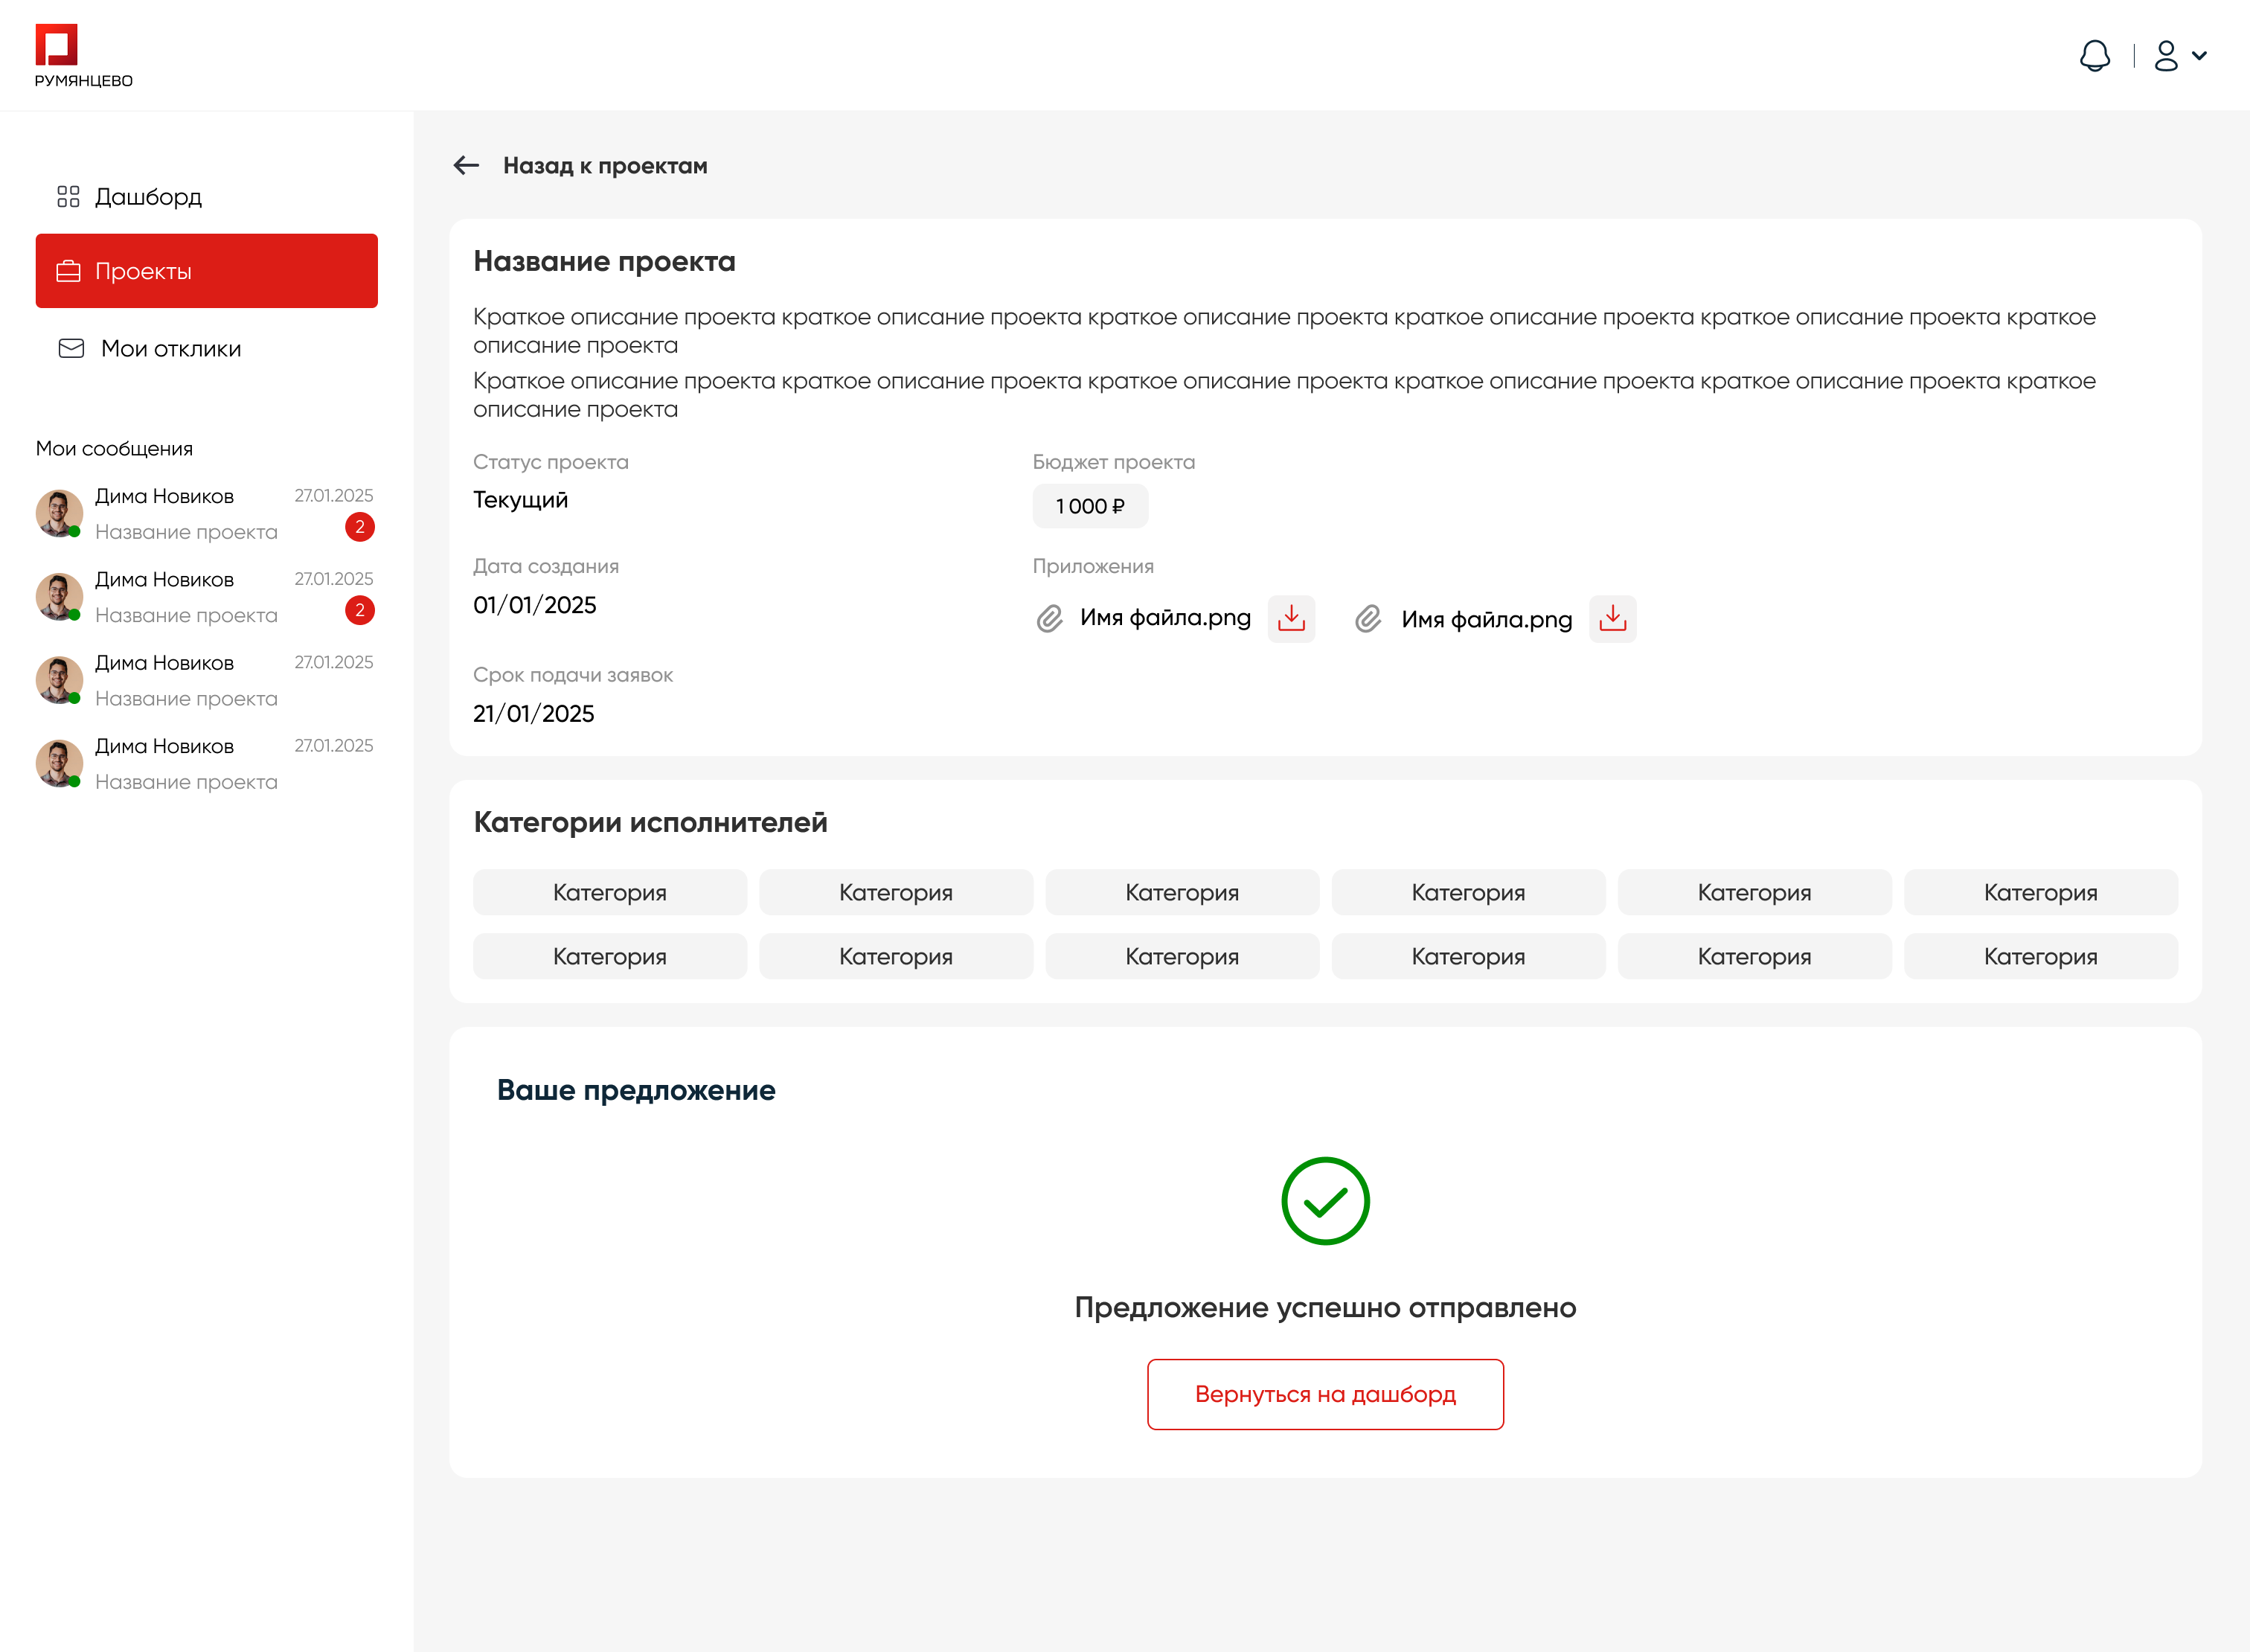The width and height of the screenshot is (2250, 1652).
Task: Select the last Категория chip in bottom row
Action: click(2040, 956)
